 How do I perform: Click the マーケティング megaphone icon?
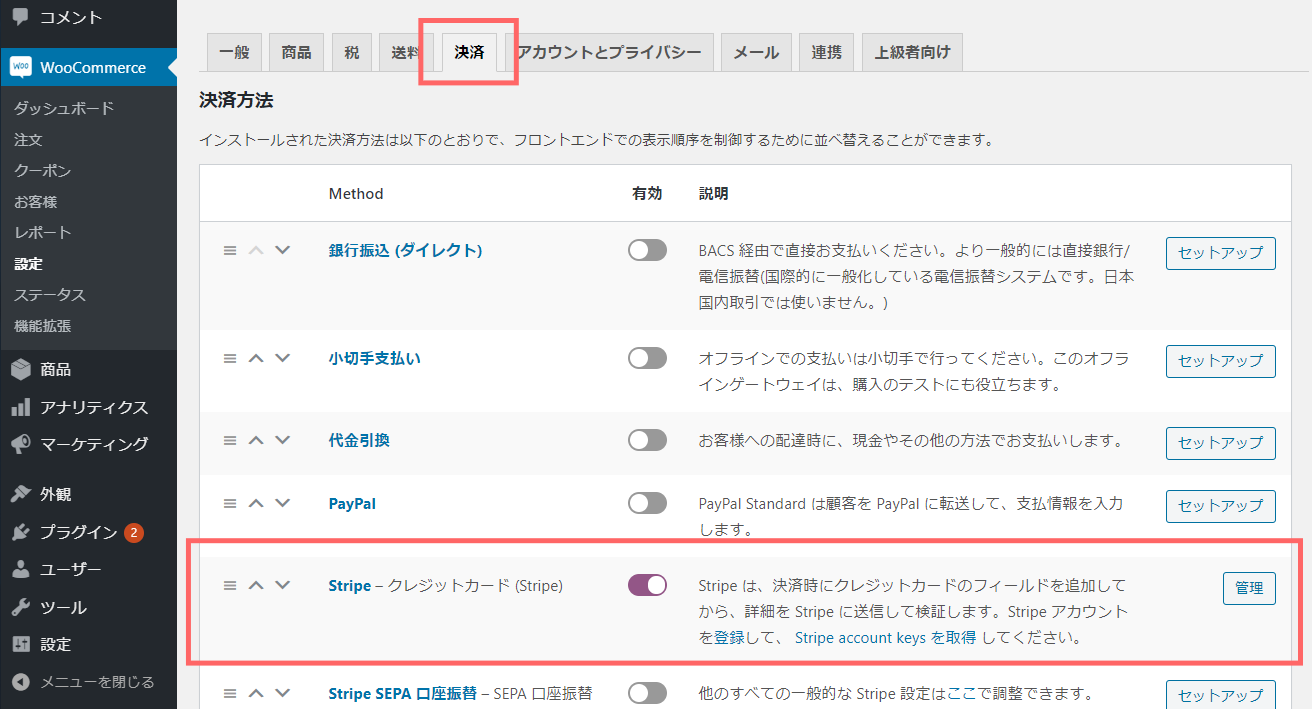[x=21, y=444]
